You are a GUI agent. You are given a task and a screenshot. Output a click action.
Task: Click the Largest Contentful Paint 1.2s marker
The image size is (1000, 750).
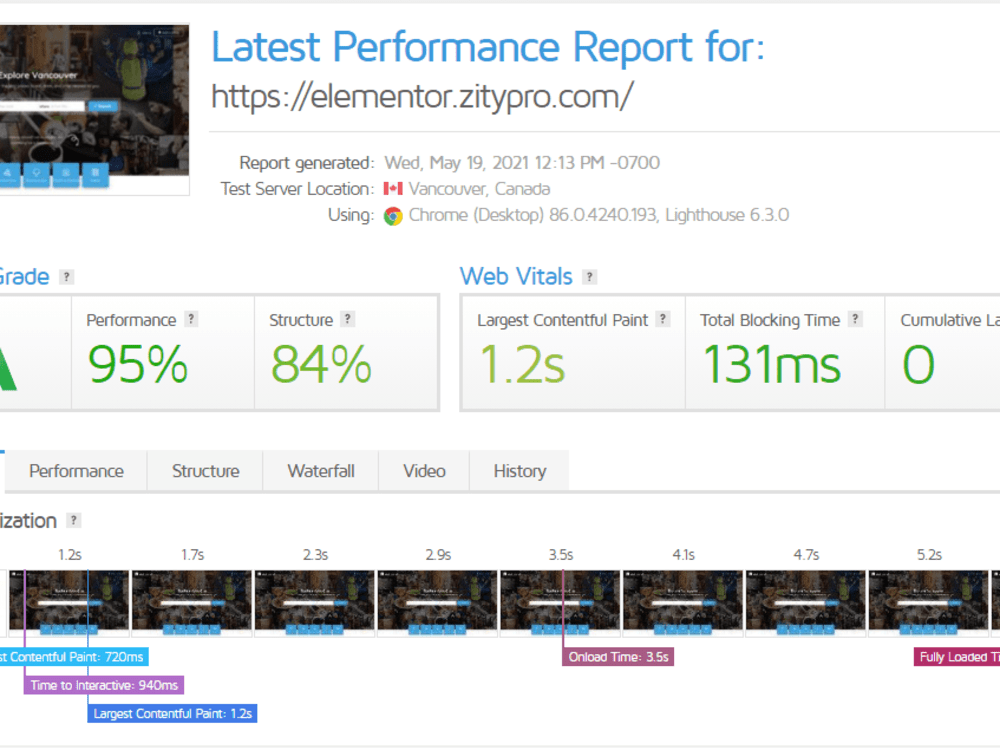[172, 714]
